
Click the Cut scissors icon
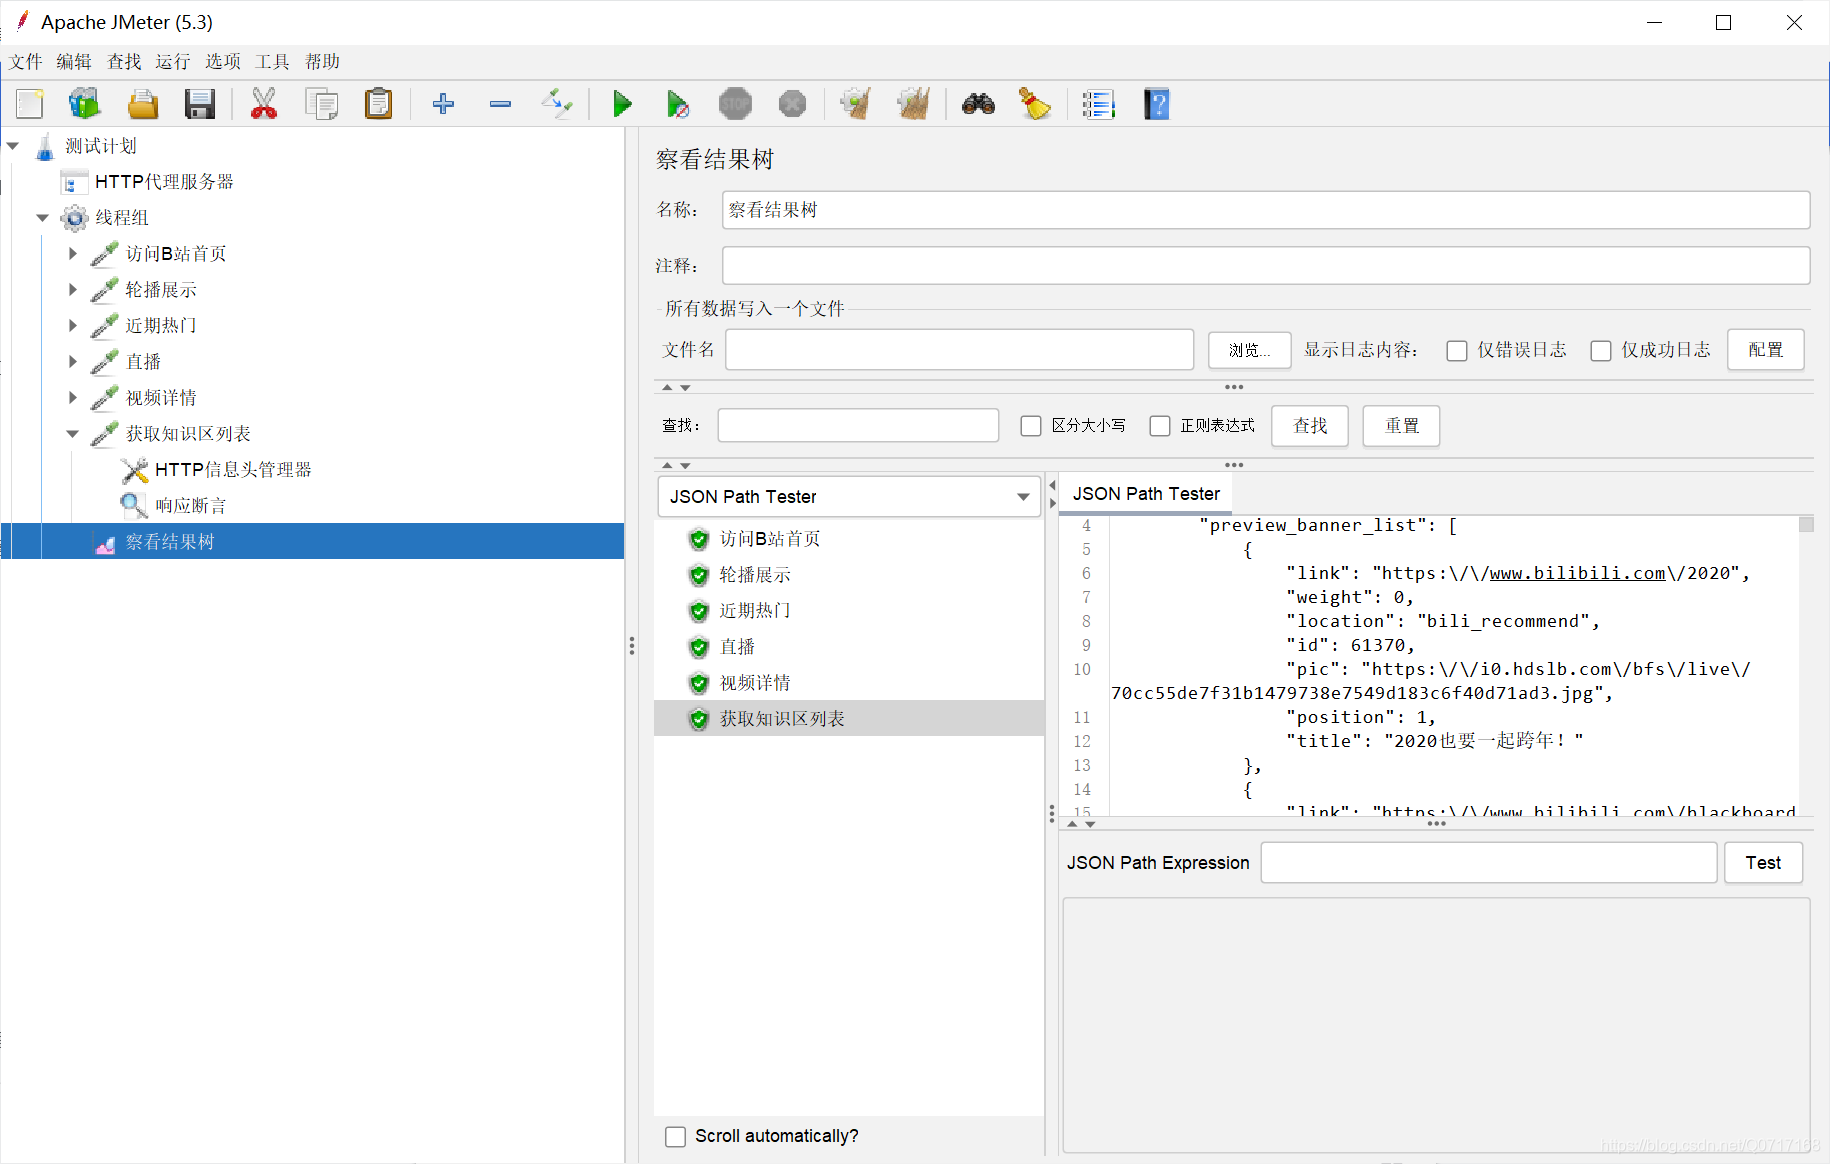coord(264,104)
